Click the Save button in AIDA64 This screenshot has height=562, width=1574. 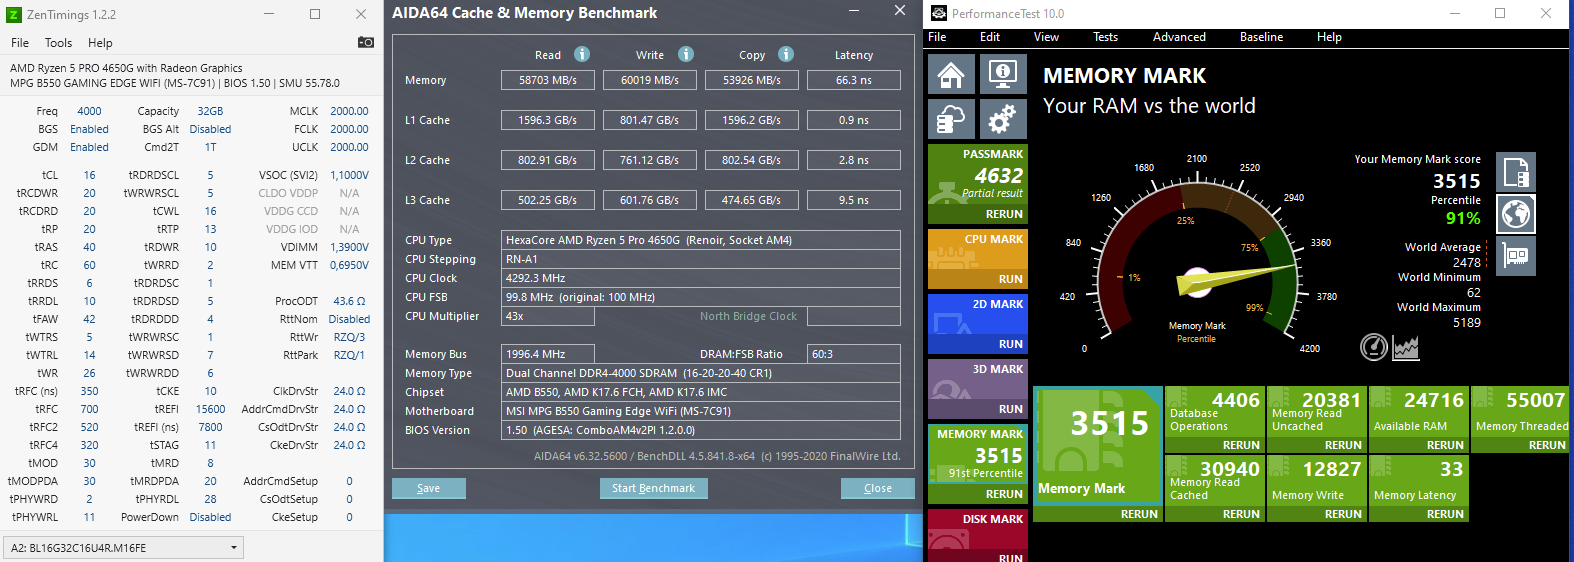(x=428, y=488)
